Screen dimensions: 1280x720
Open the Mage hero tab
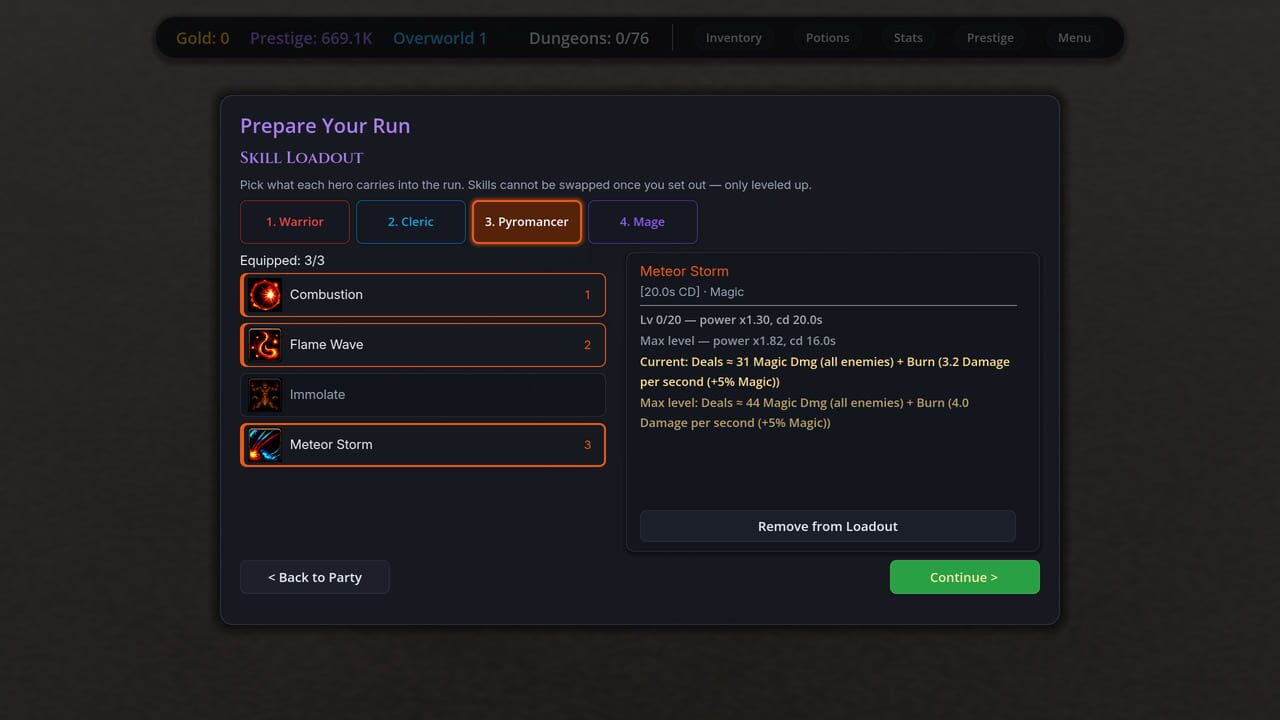tap(642, 222)
